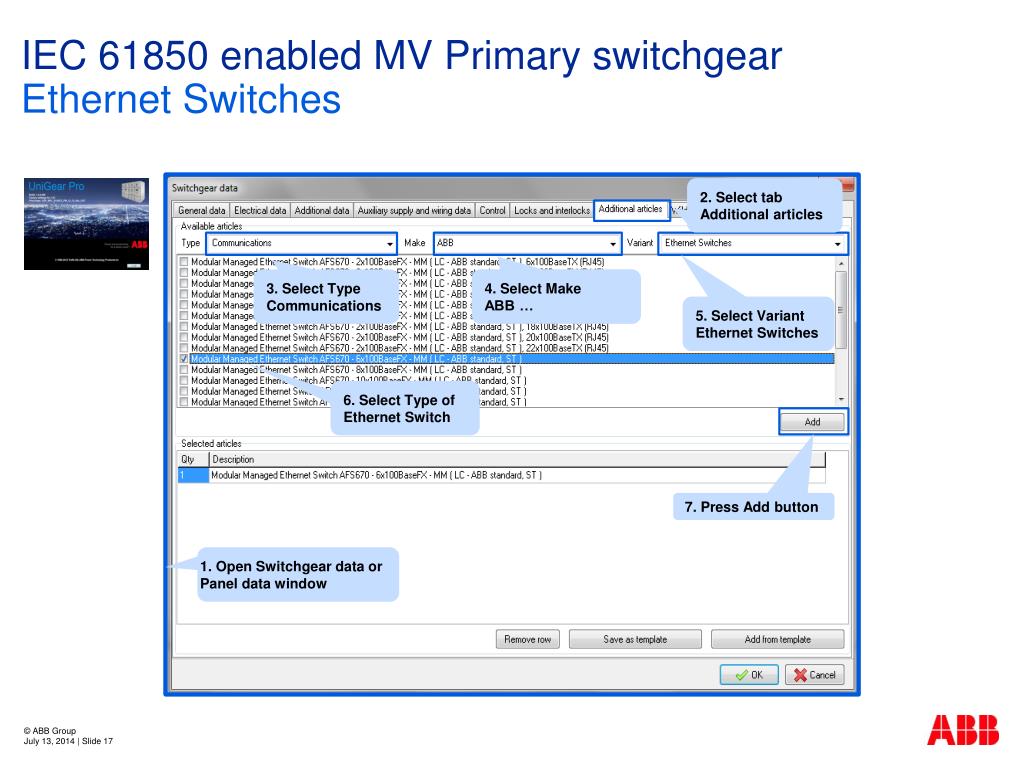Tick checkbox for the 20x100BaseTX (RJ45) switch

tap(184, 338)
